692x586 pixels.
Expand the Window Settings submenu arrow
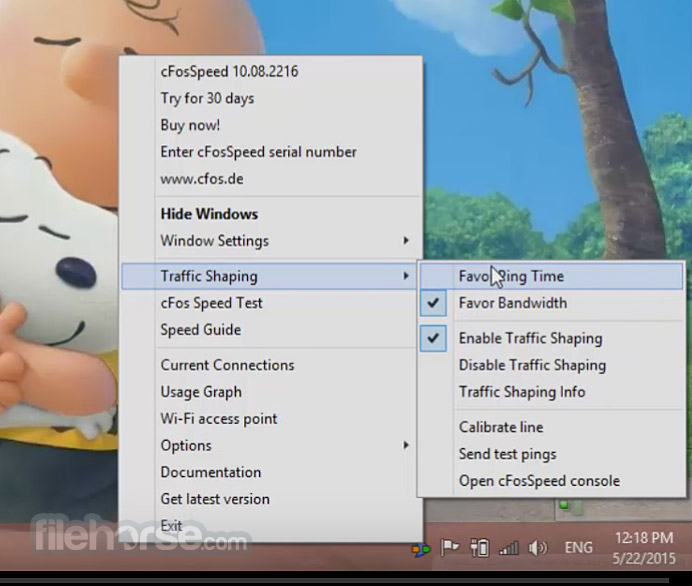406,240
